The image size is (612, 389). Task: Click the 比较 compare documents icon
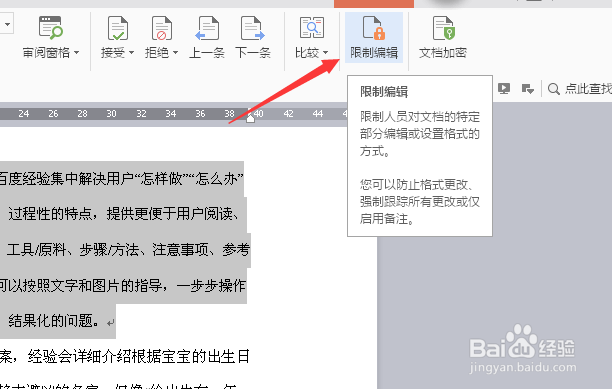click(312, 28)
